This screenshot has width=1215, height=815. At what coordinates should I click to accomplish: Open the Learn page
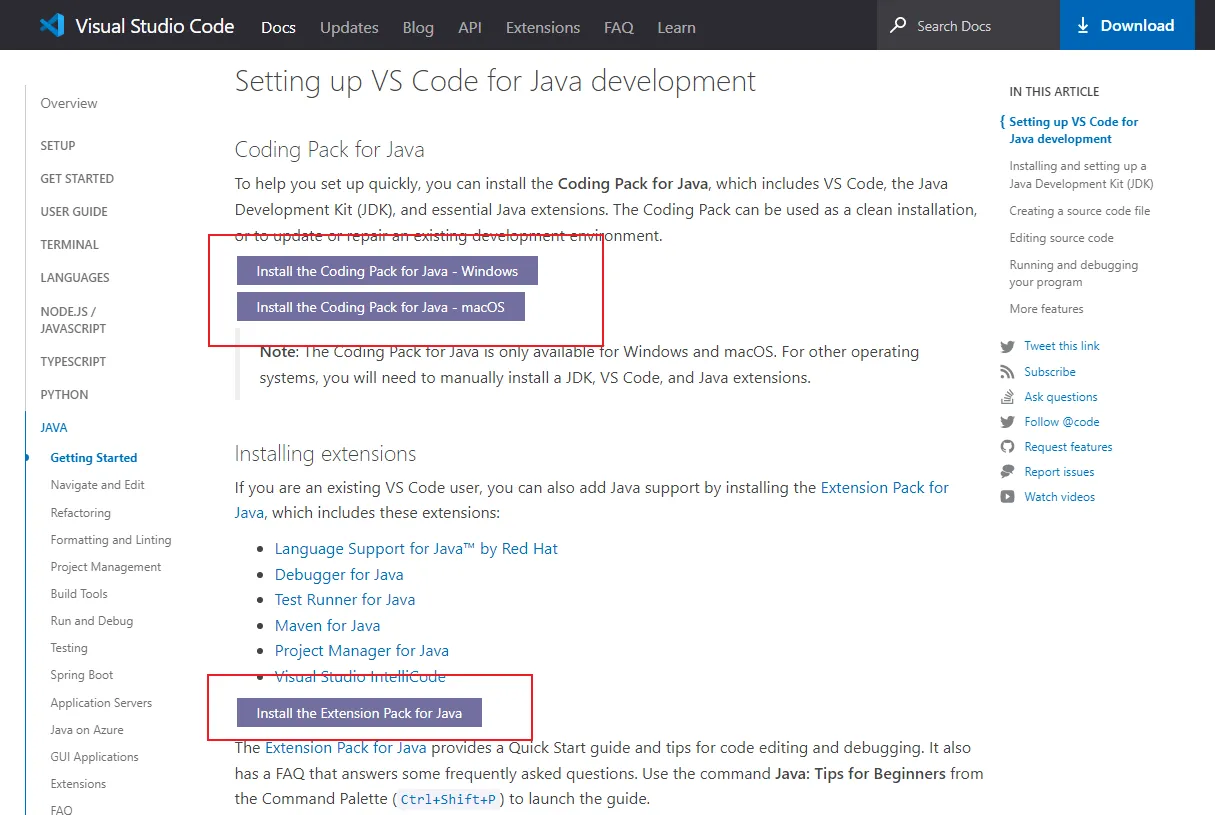pos(676,27)
